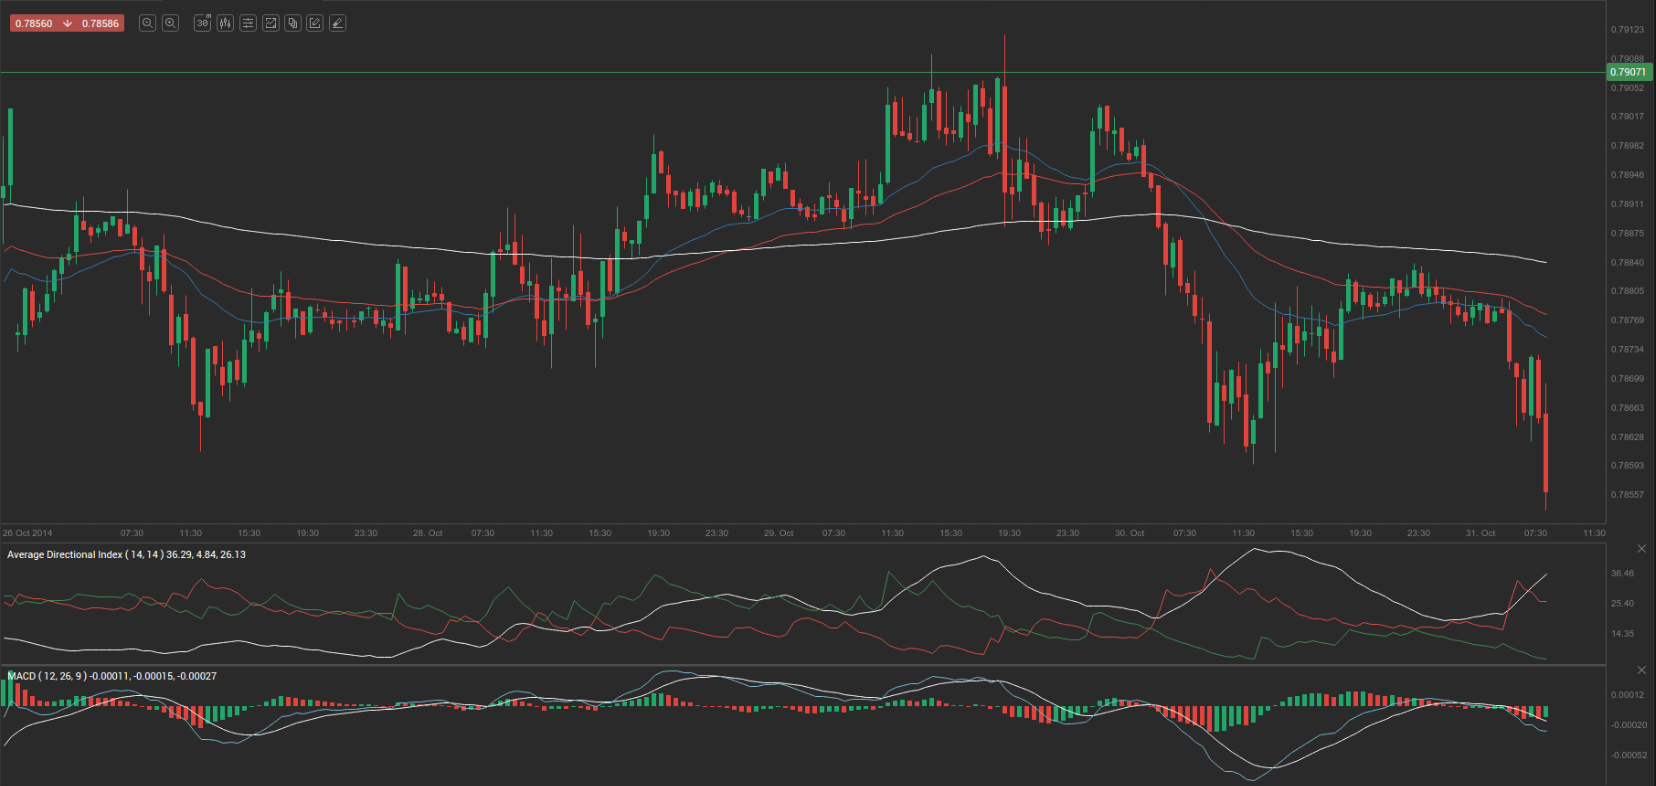
Task: Close the MACD indicator panel
Action: point(1641,670)
